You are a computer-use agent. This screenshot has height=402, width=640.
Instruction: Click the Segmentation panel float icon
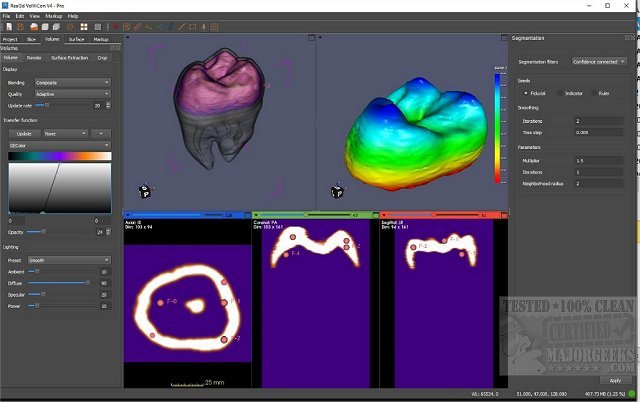[627, 38]
